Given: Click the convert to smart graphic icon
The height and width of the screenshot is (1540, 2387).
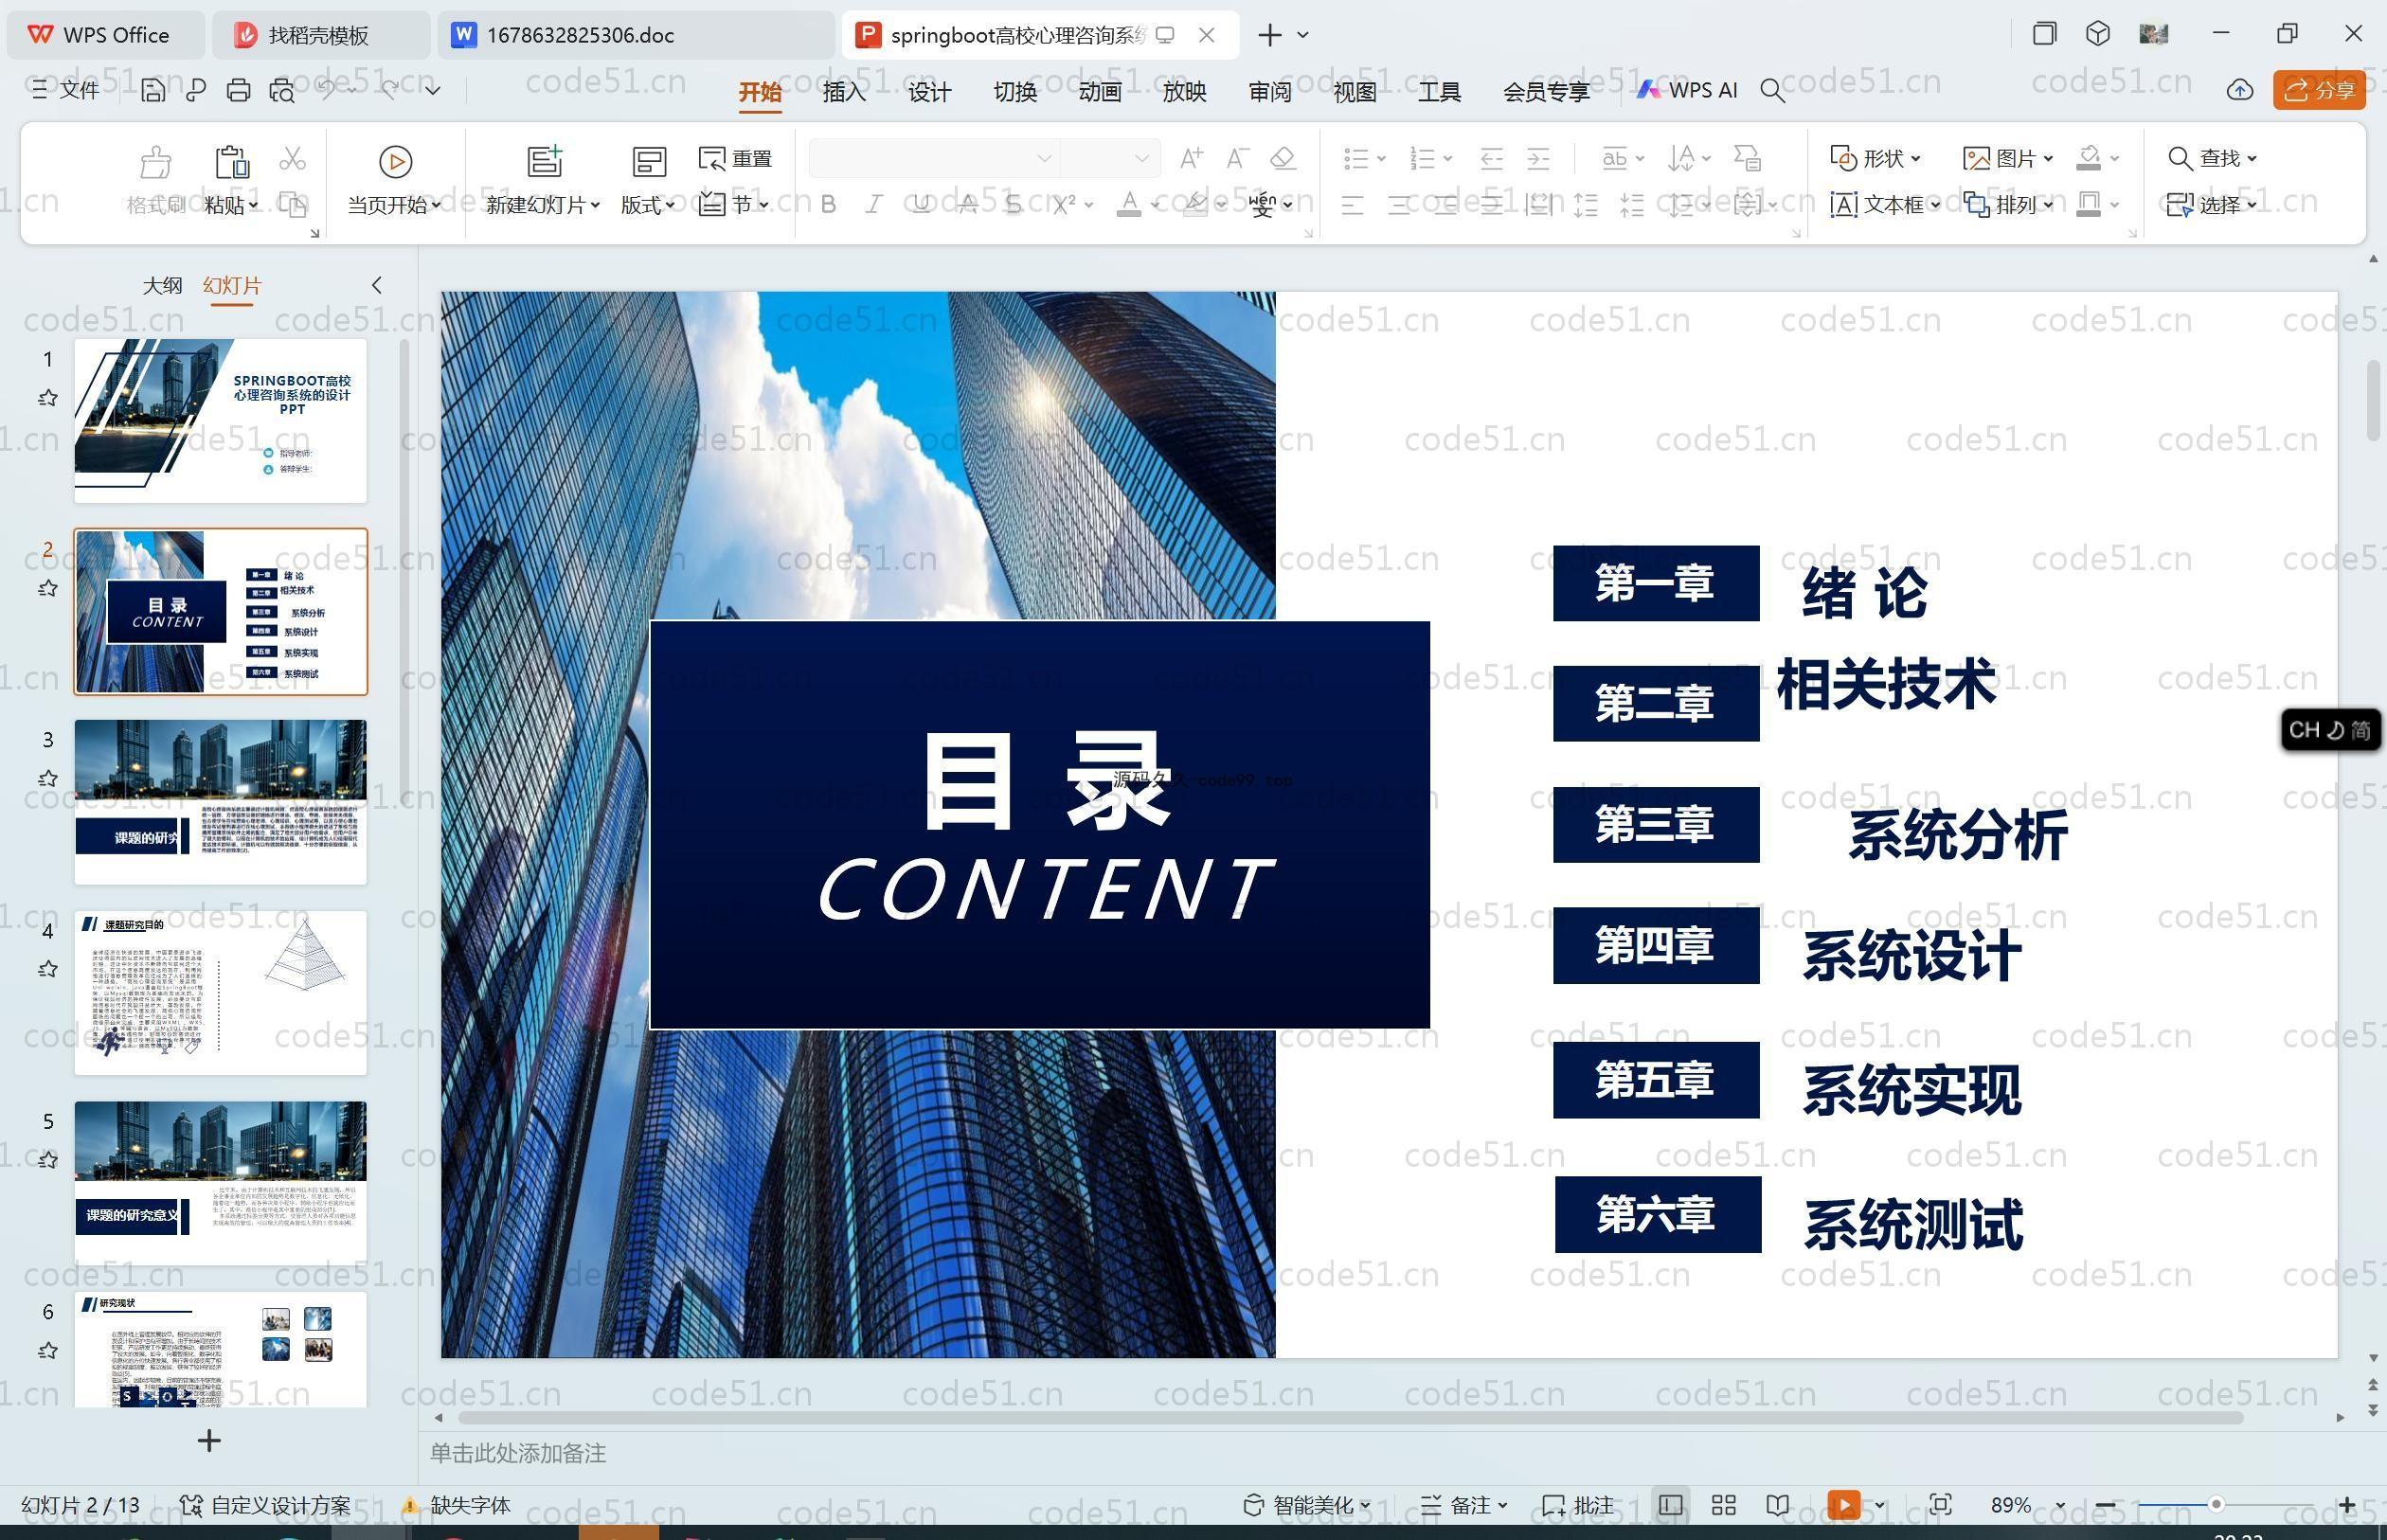Looking at the screenshot, I should (1747, 158).
